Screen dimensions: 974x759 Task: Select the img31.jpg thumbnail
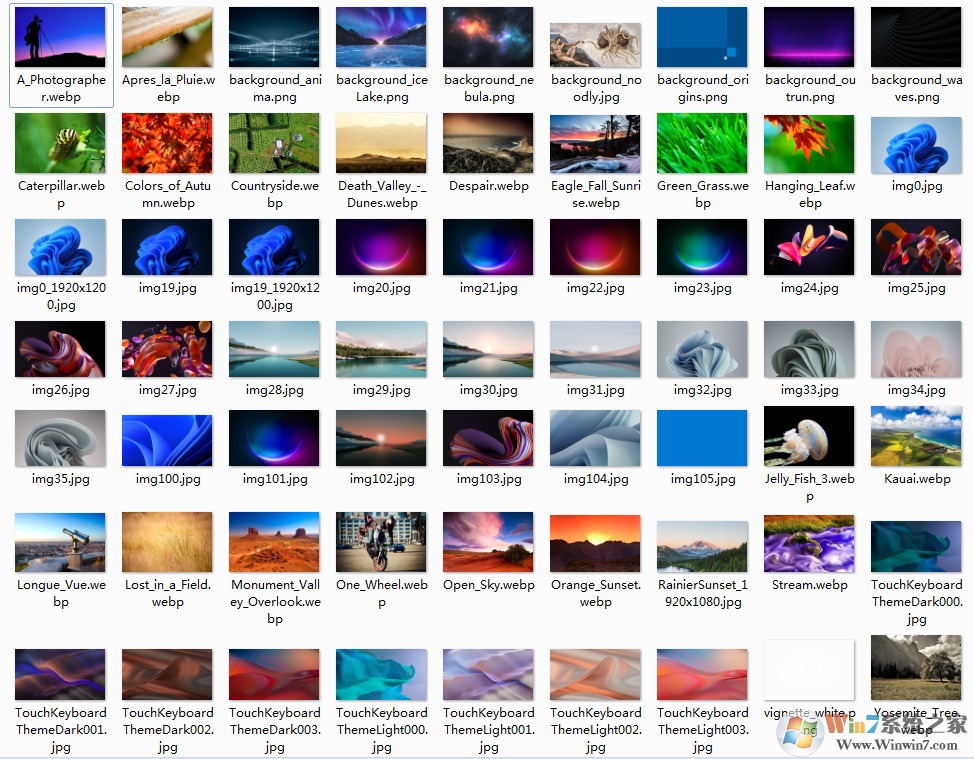595,350
